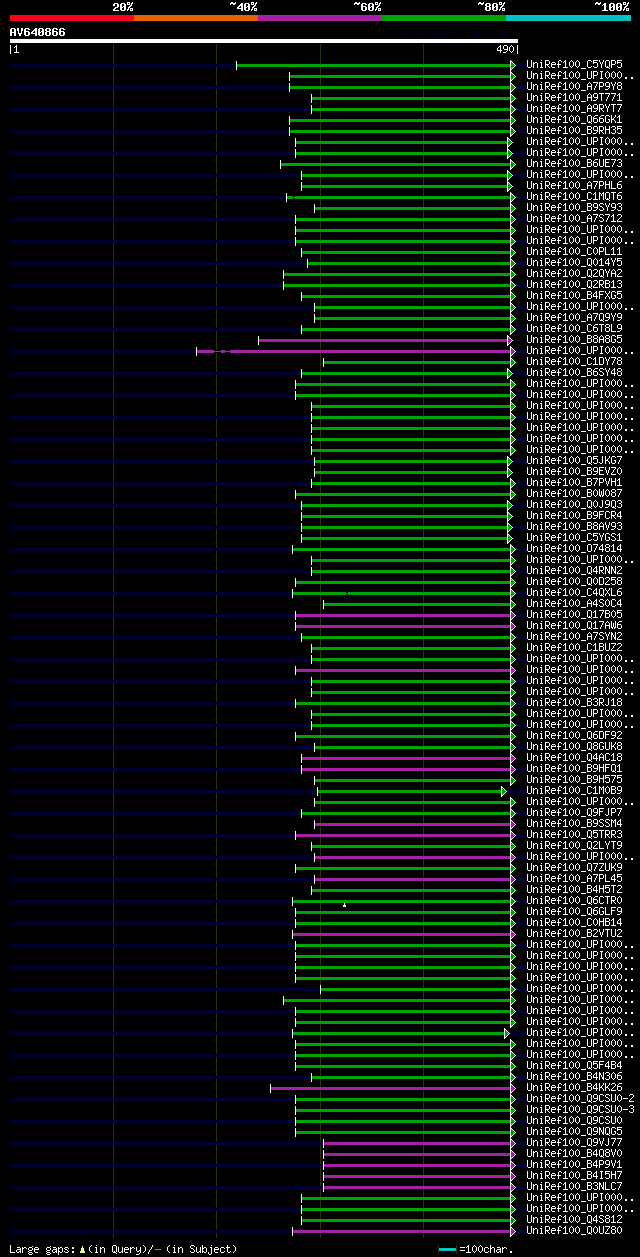The height and width of the screenshot is (1257, 640).
Task: Open hit UniRef100_B9SY93
Action: coord(574,208)
